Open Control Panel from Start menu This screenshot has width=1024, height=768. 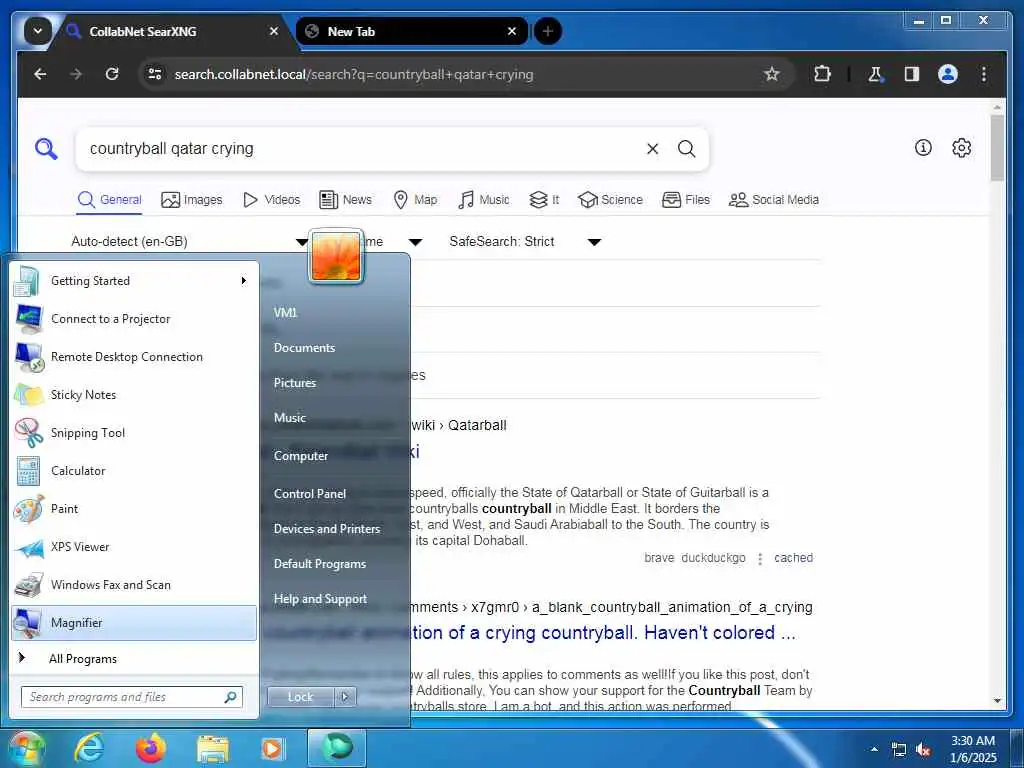310,494
